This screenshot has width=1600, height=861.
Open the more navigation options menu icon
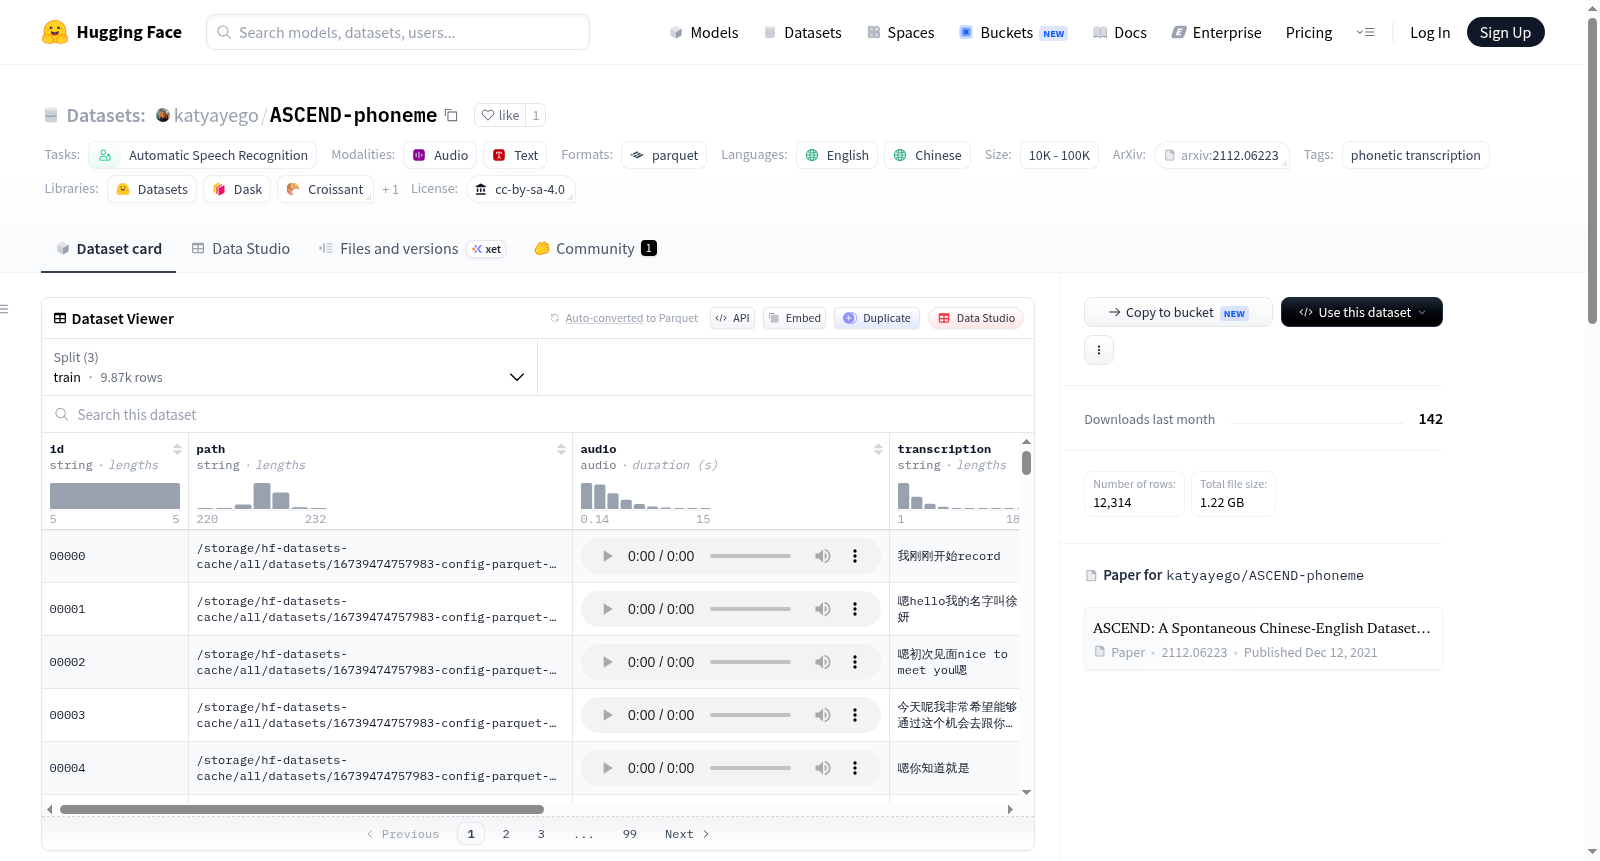[1365, 32]
